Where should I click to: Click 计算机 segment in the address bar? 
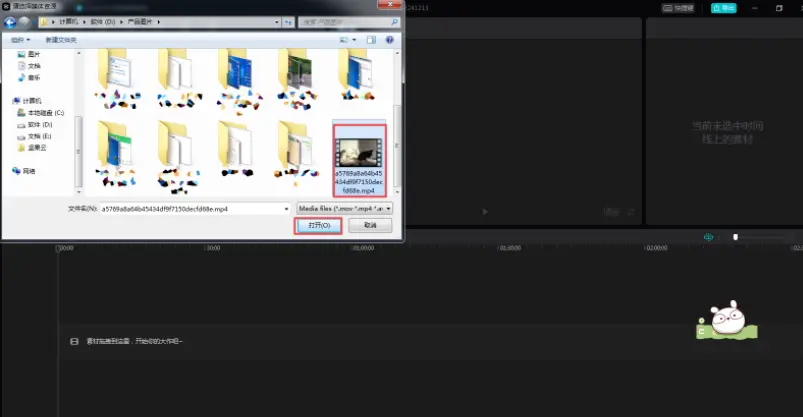tap(69, 22)
